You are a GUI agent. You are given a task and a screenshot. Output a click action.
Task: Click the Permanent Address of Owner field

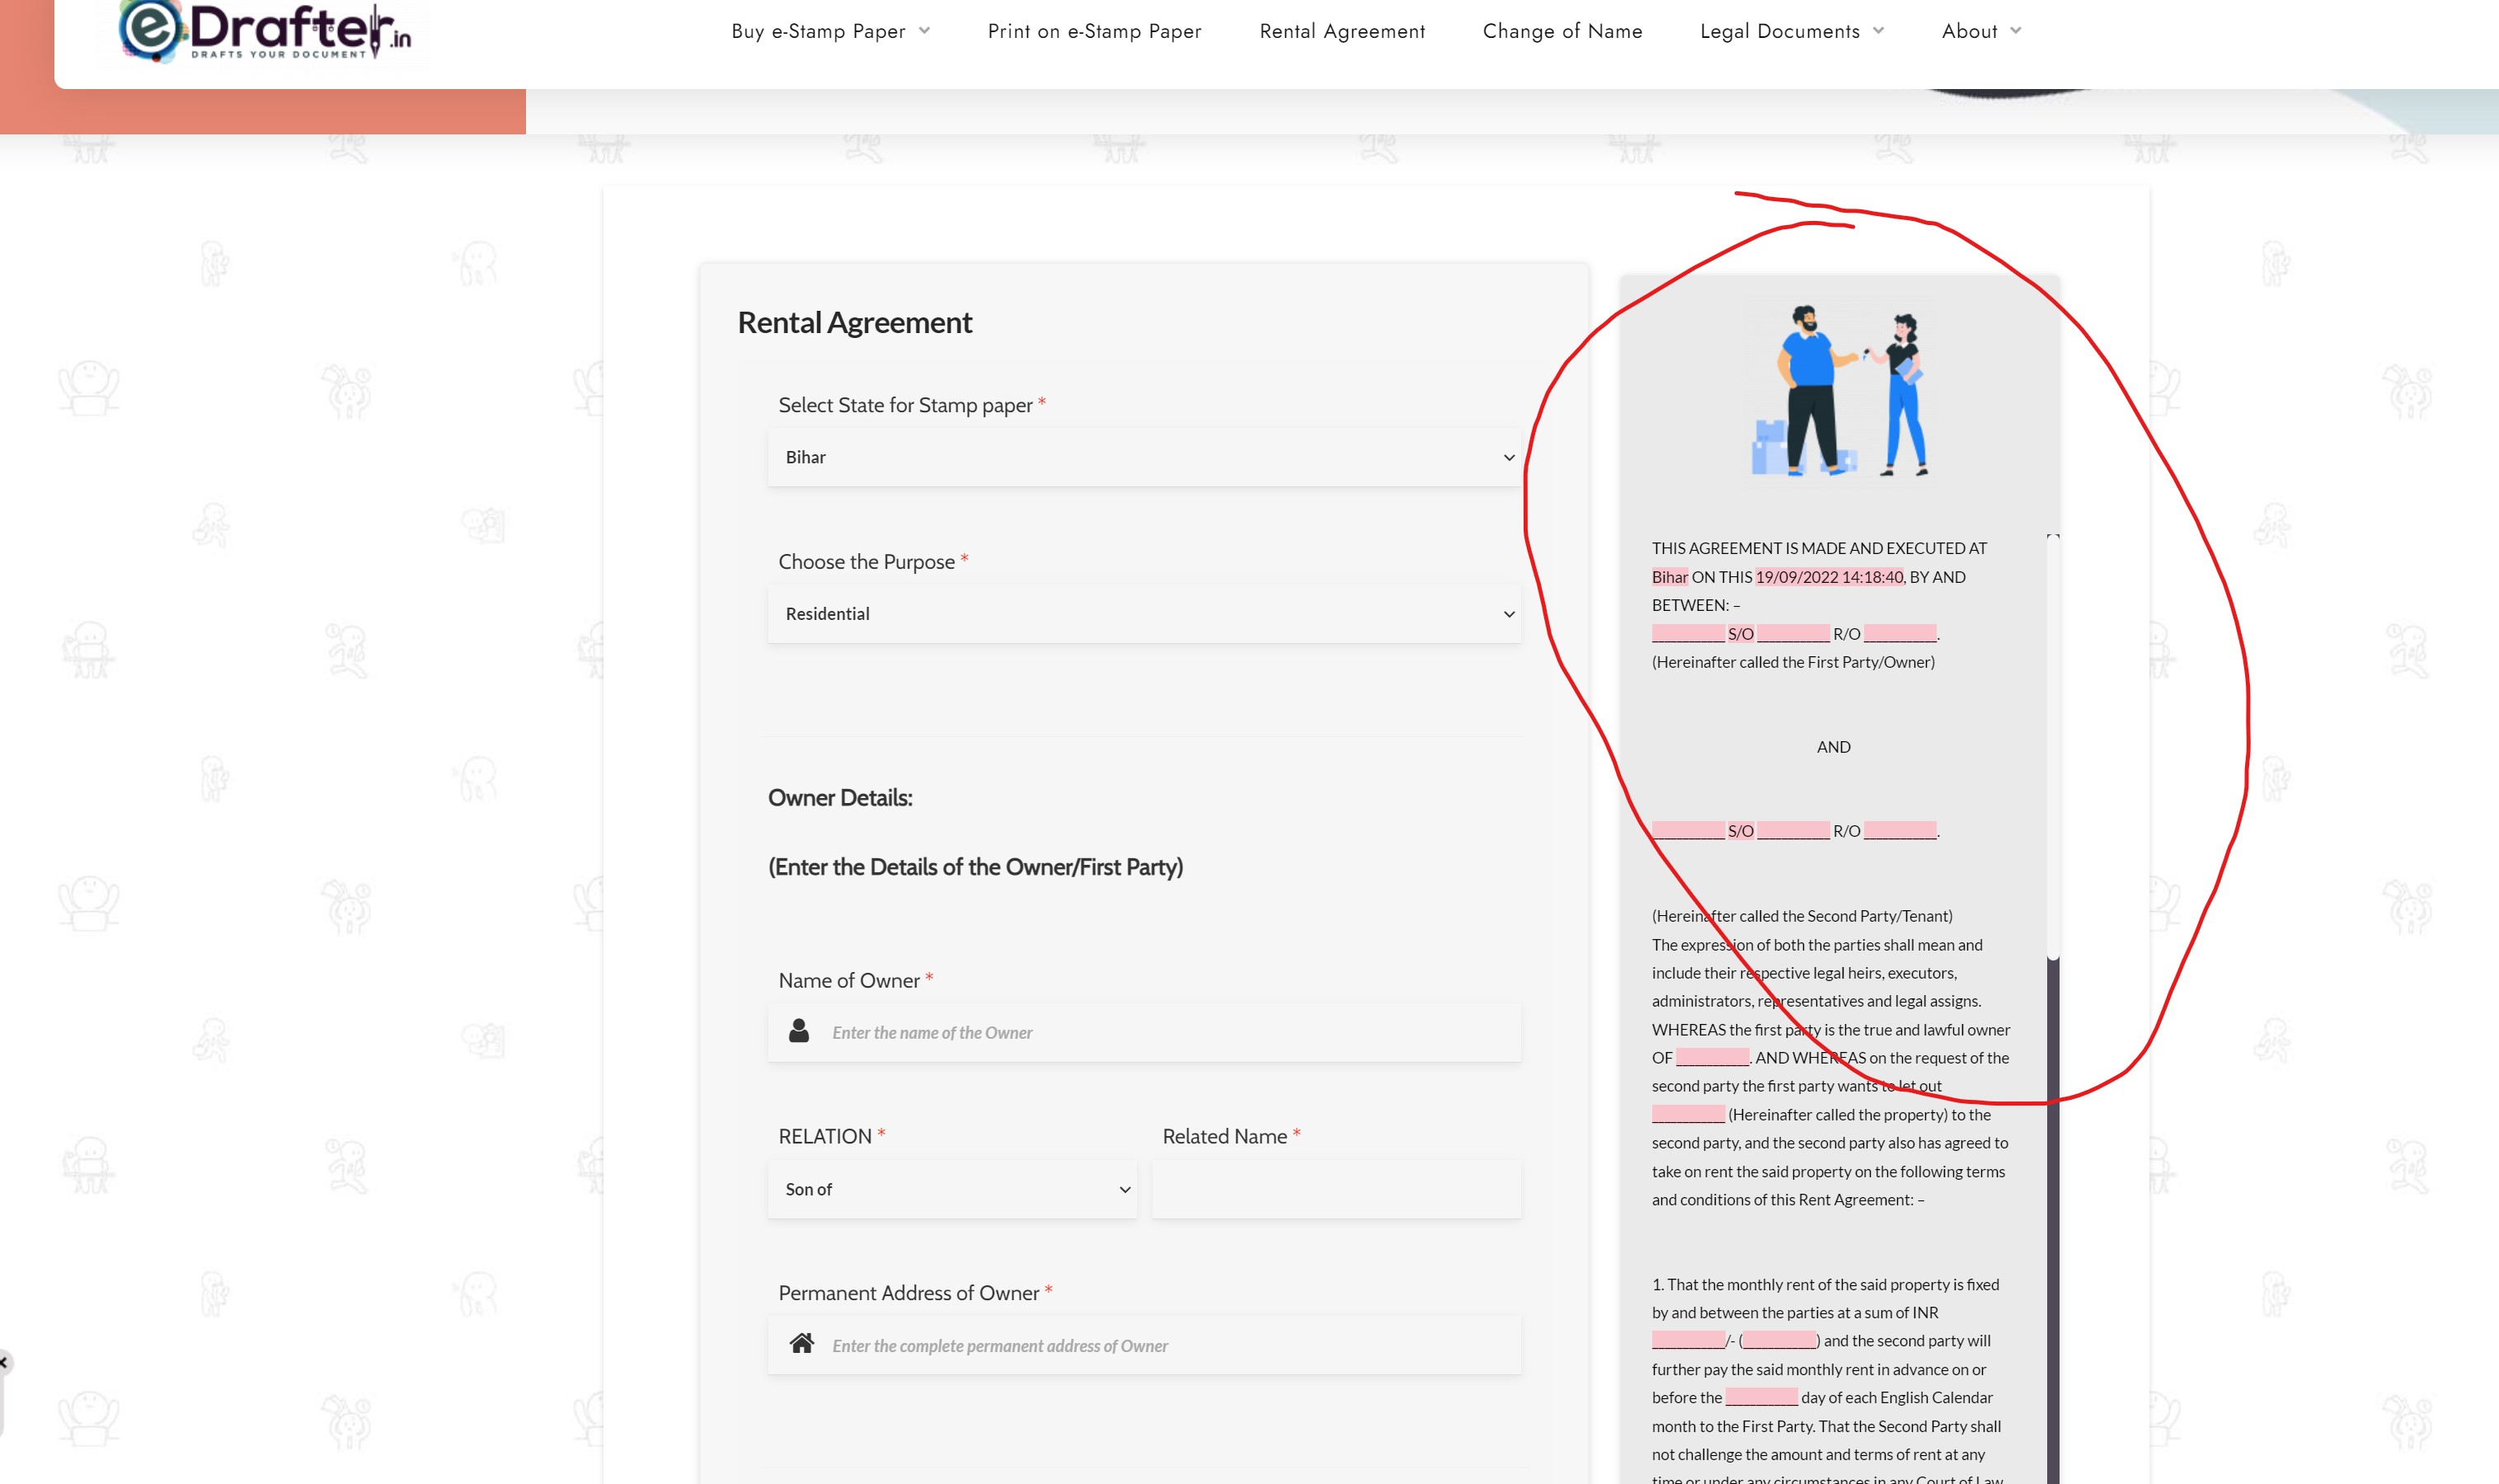1170,1346
